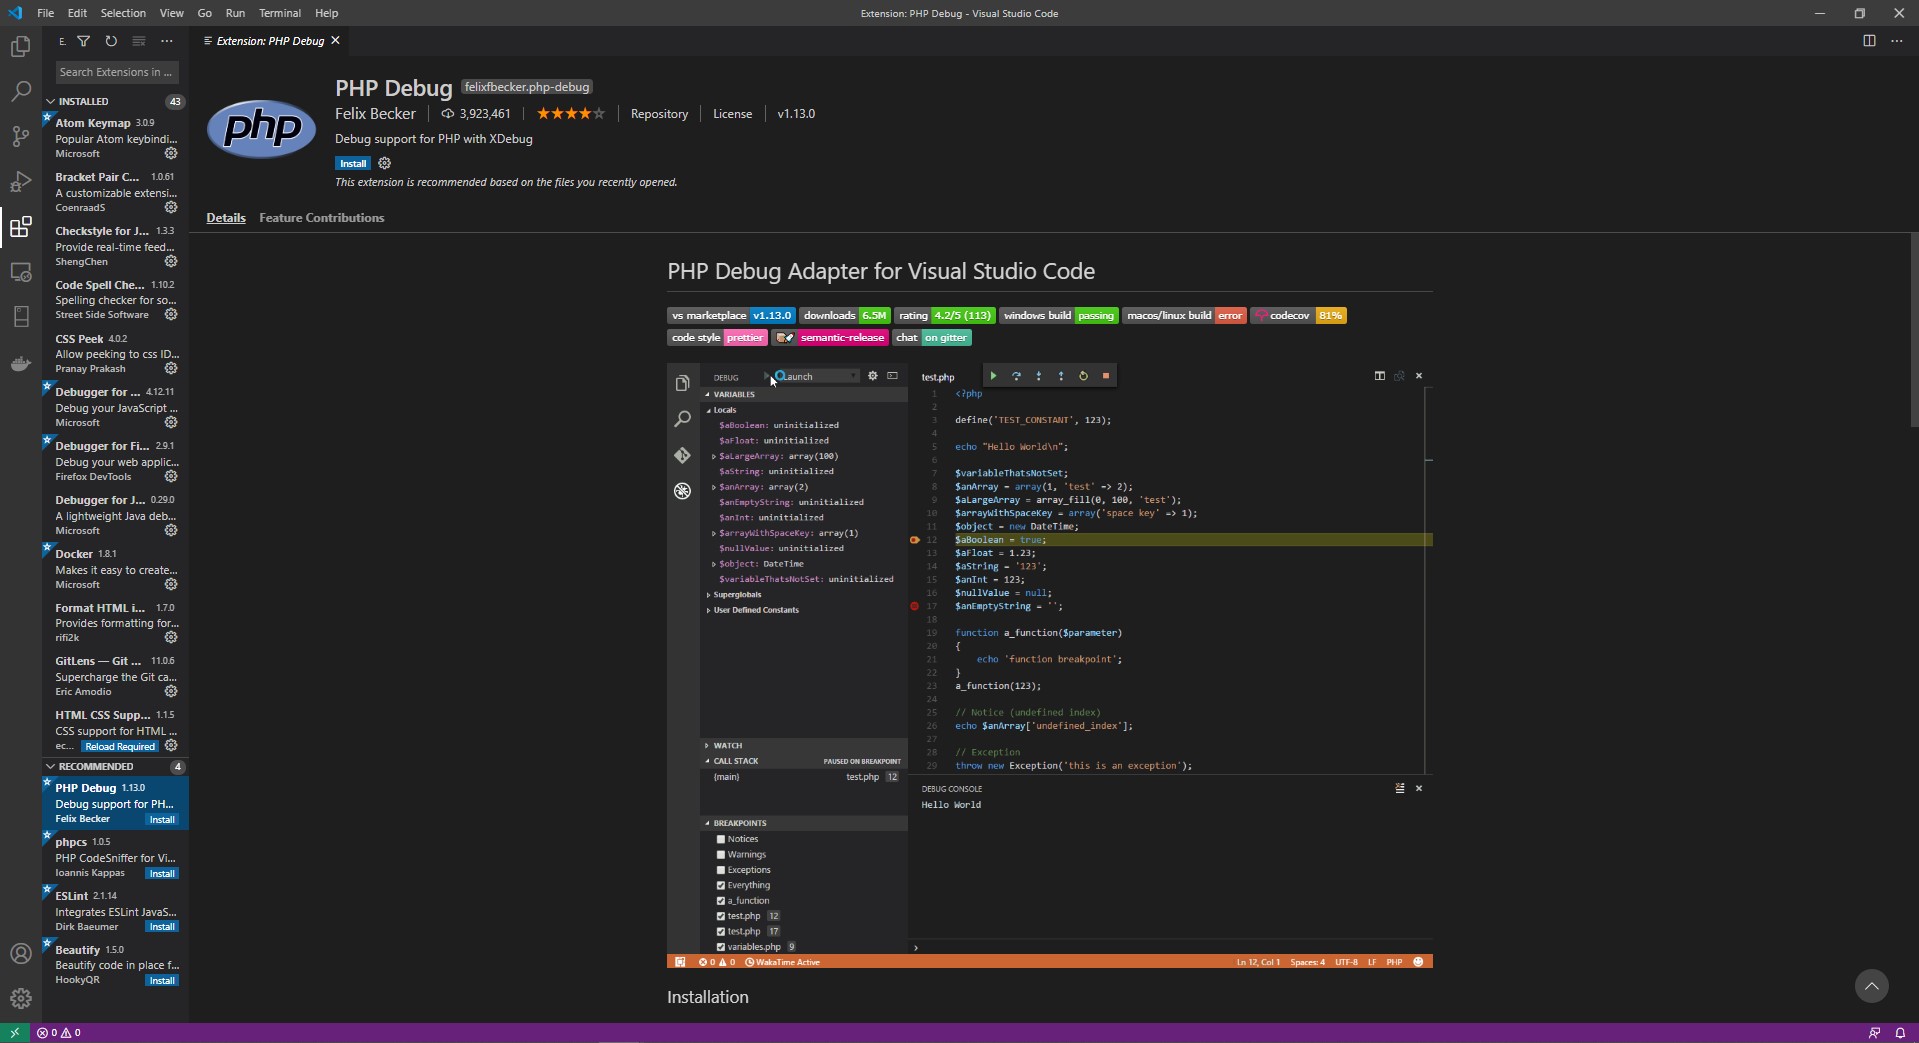Click the Clear Extensions Search Results icon
Viewport: 1919px width, 1043px height.
click(x=139, y=41)
